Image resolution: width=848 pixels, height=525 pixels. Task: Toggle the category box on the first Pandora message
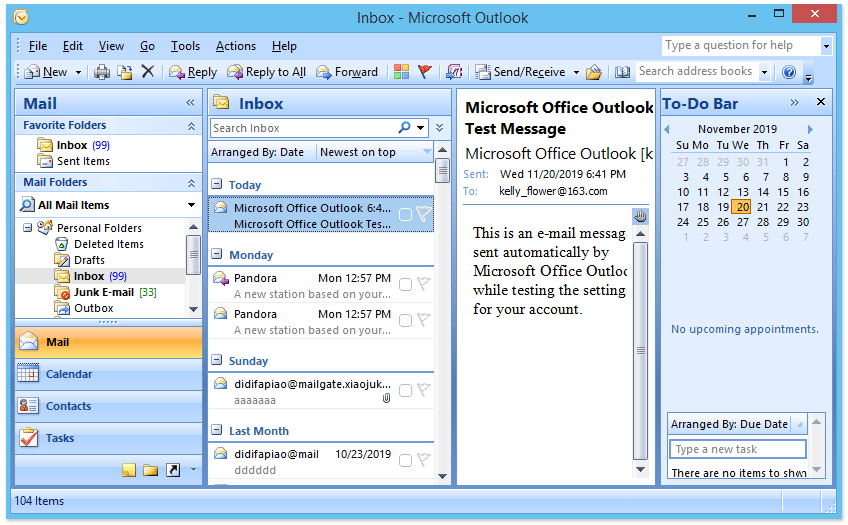click(x=405, y=284)
